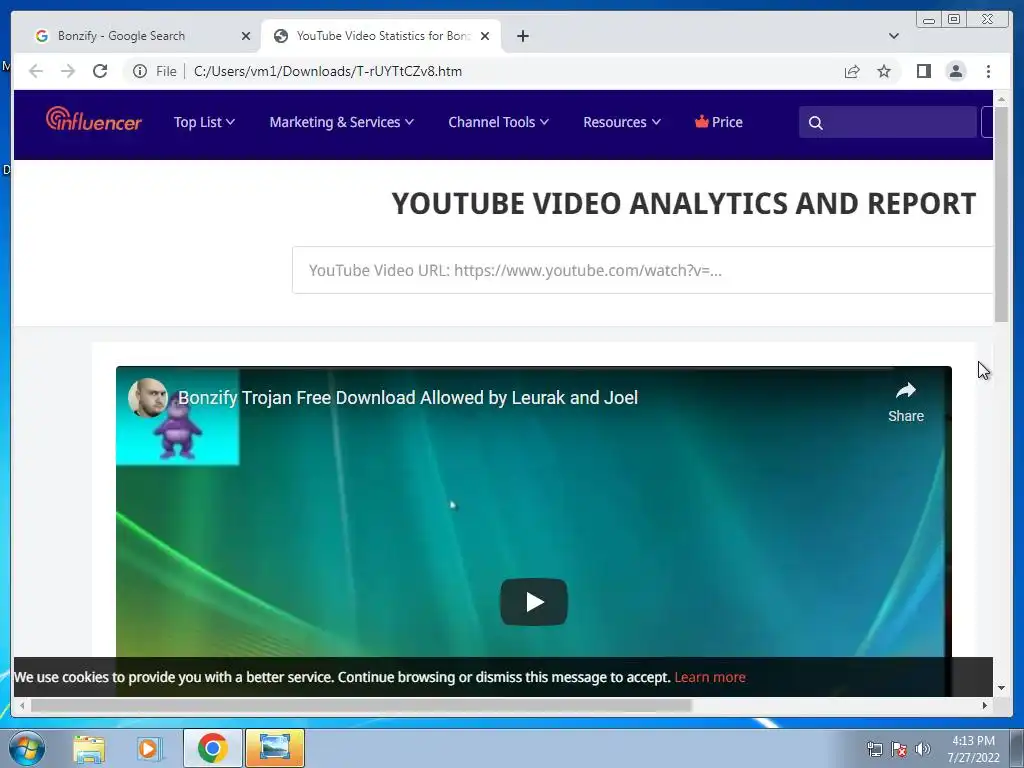
Task: Click the scroll down arrow of the page
Action: pyautogui.click(x=1001, y=688)
